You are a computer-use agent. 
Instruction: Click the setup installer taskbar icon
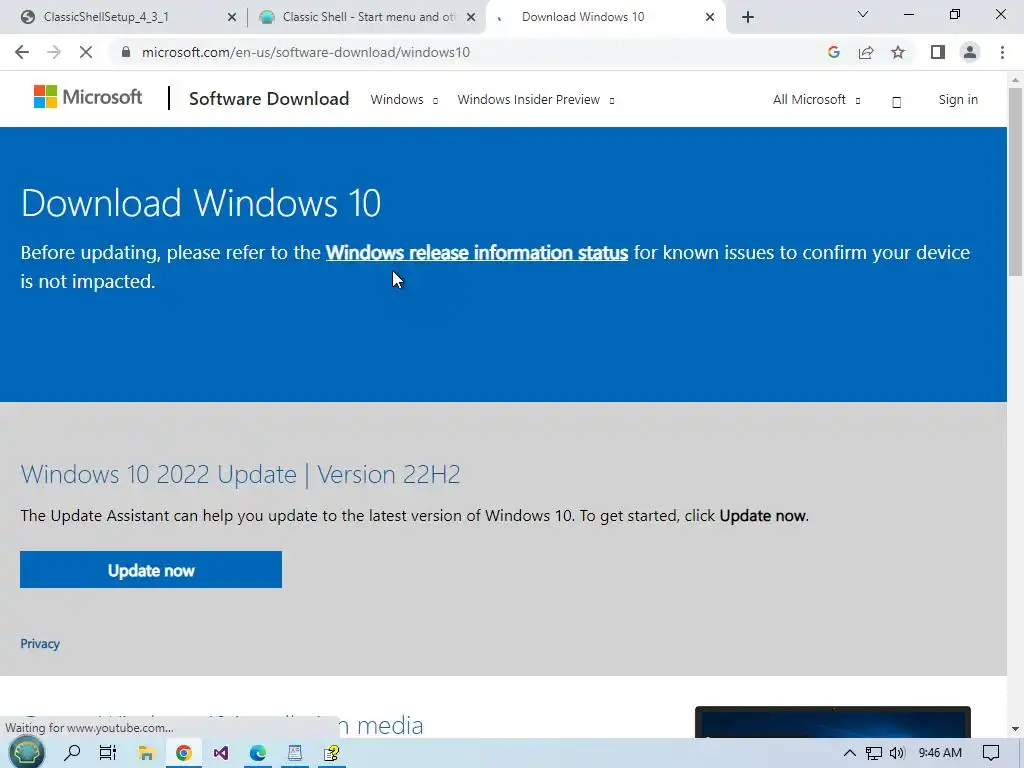[295, 753]
